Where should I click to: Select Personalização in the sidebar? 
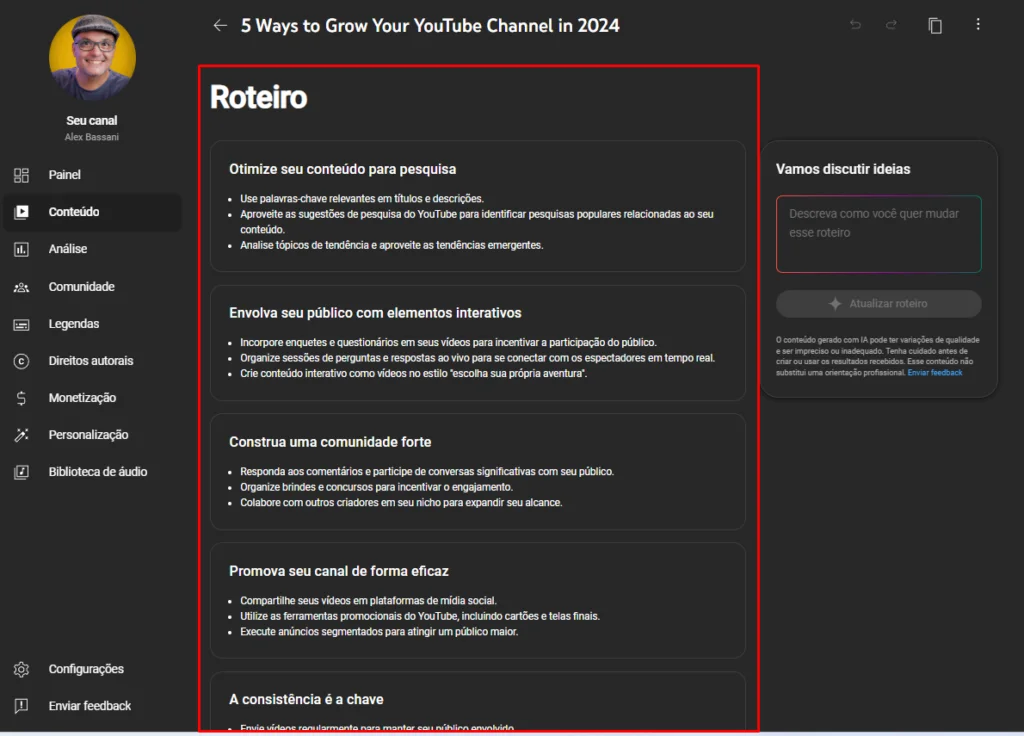88,435
